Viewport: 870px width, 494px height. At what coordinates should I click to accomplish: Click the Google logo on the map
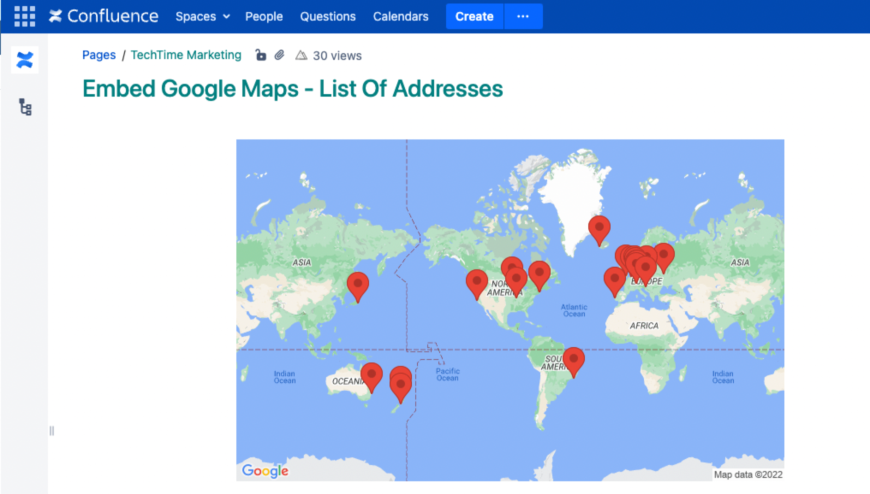click(x=265, y=471)
